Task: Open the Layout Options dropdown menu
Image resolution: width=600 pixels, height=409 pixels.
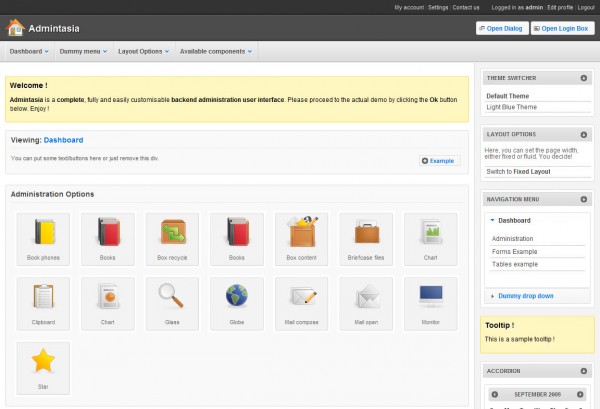Action: click(x=143, y=51)
